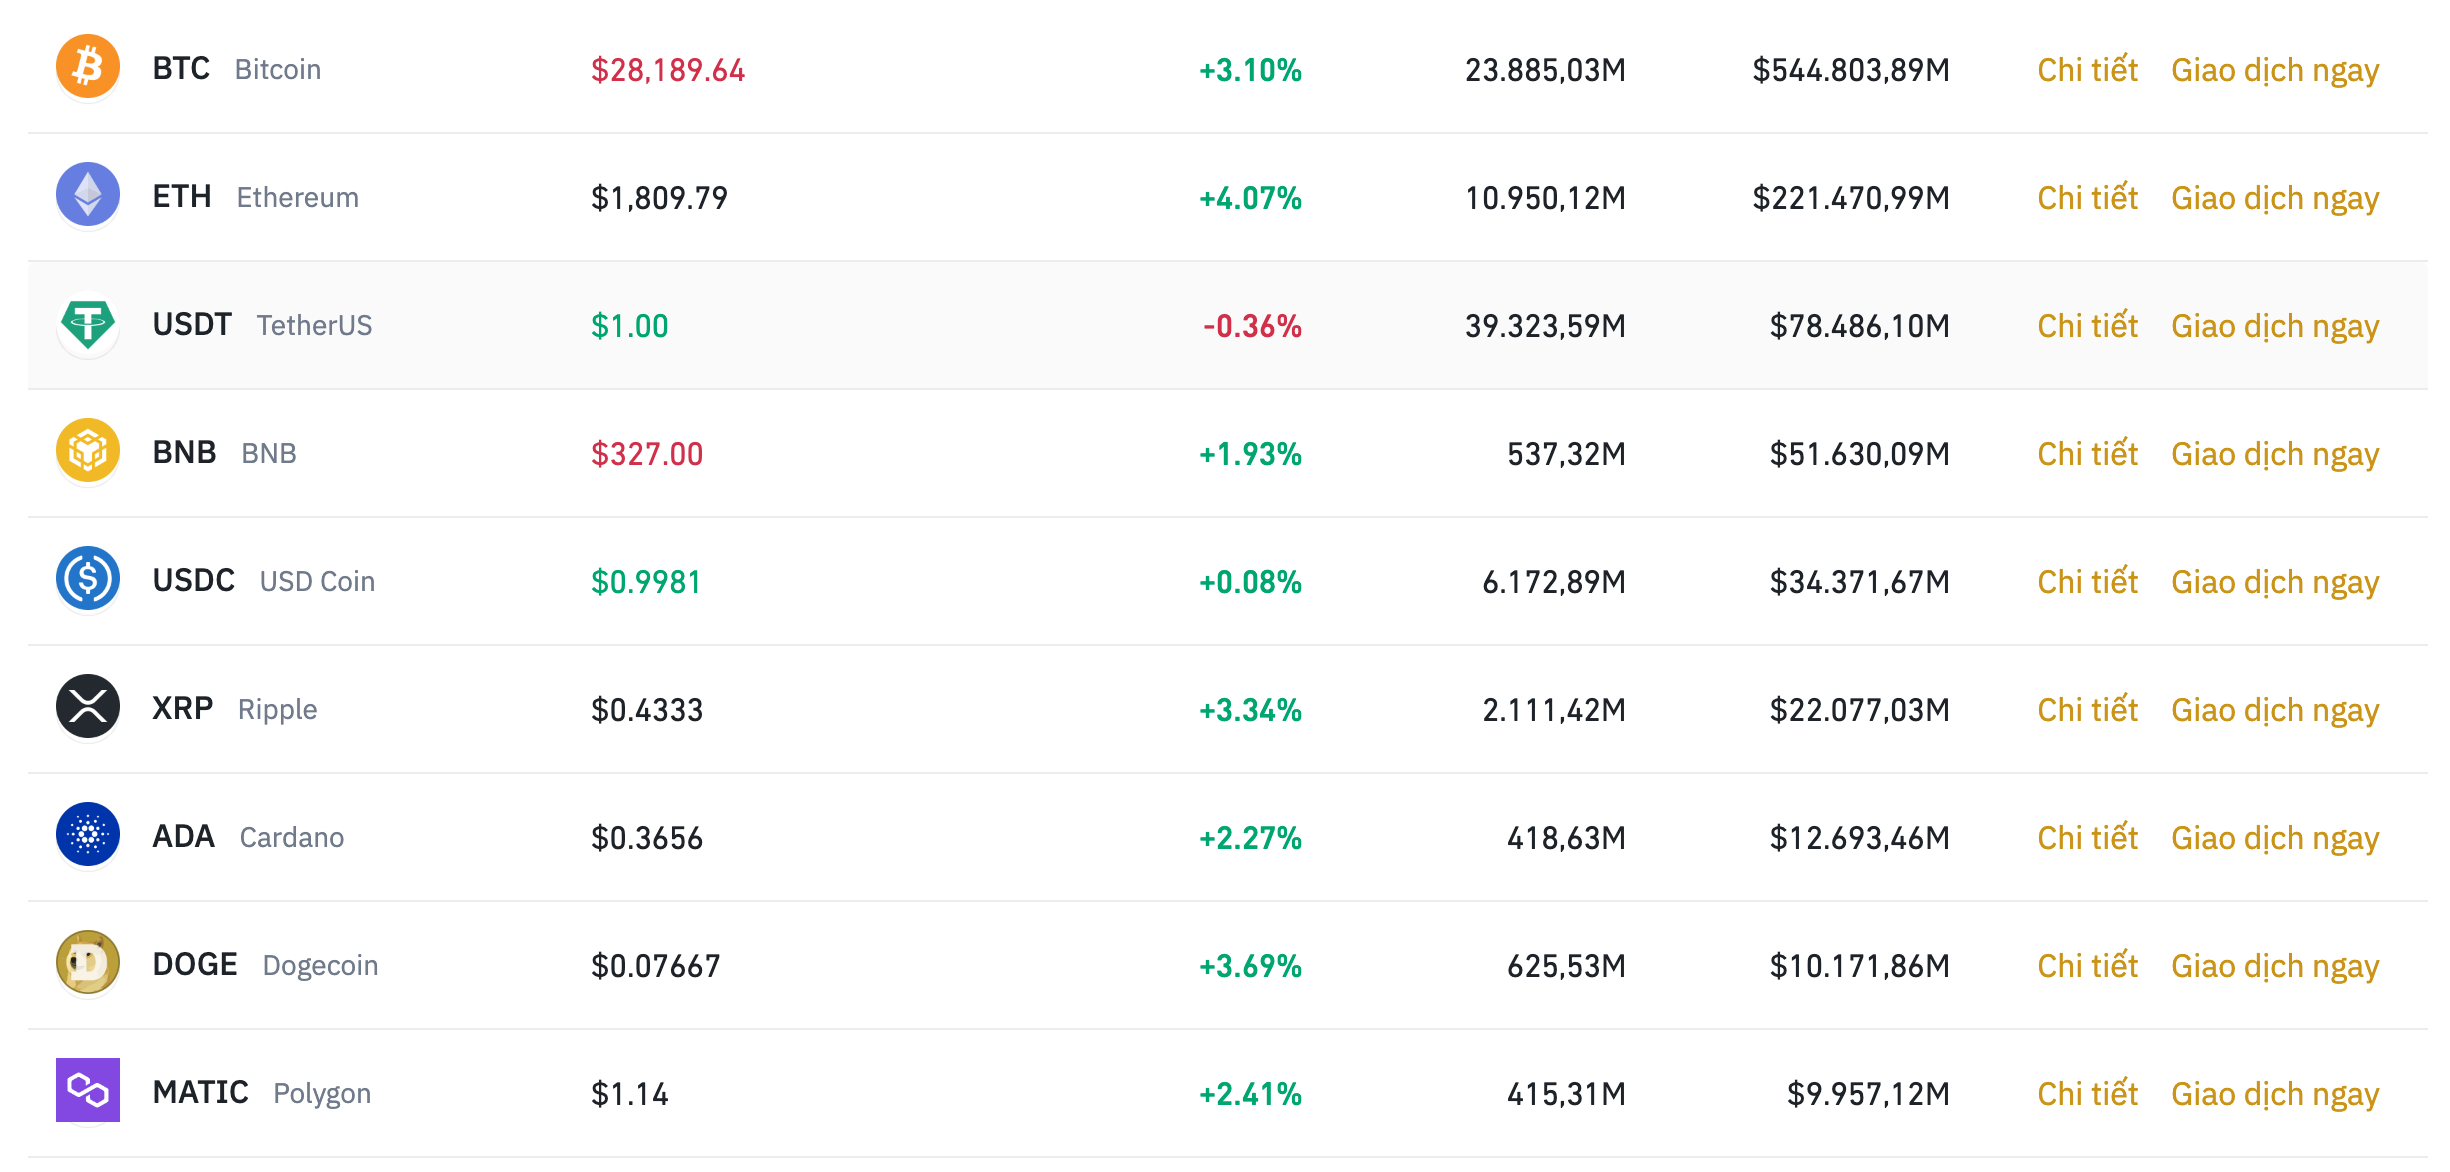Click the -0.36% change value
Image resolution: width=2450 pixels, height=1172 pixels.
click(1252, 326)
